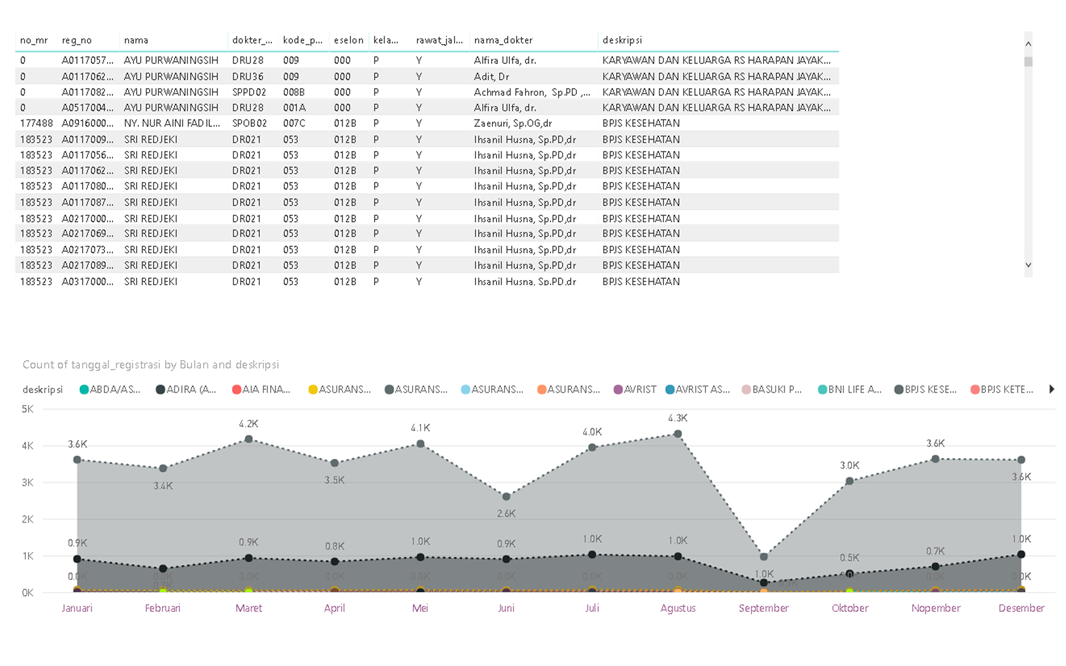The image size is (1066, 666).
Task: Click the Mei data point at 4.1K
Action: (420, 444)
